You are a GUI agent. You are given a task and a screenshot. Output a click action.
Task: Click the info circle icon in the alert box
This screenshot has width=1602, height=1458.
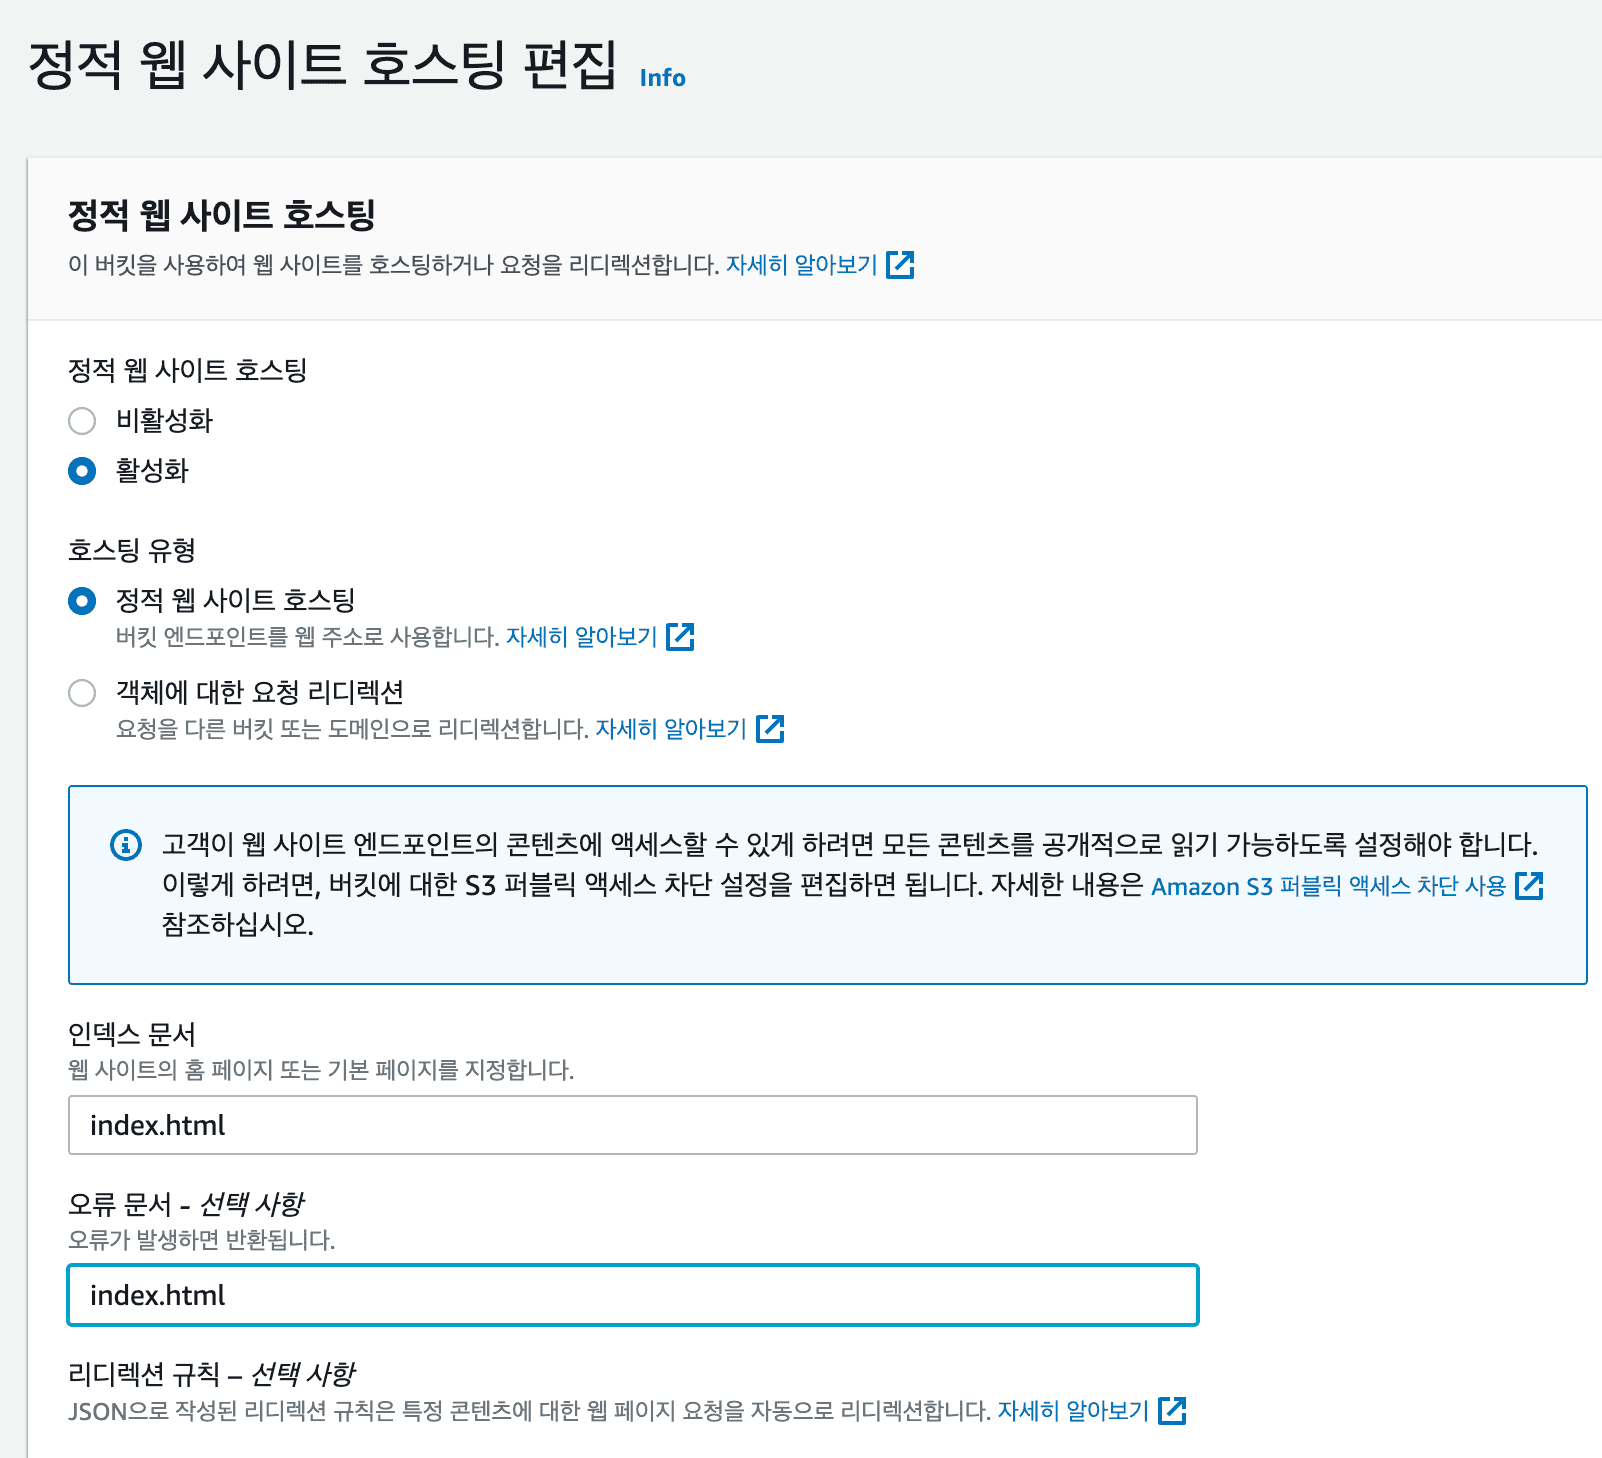coord(125,845)
